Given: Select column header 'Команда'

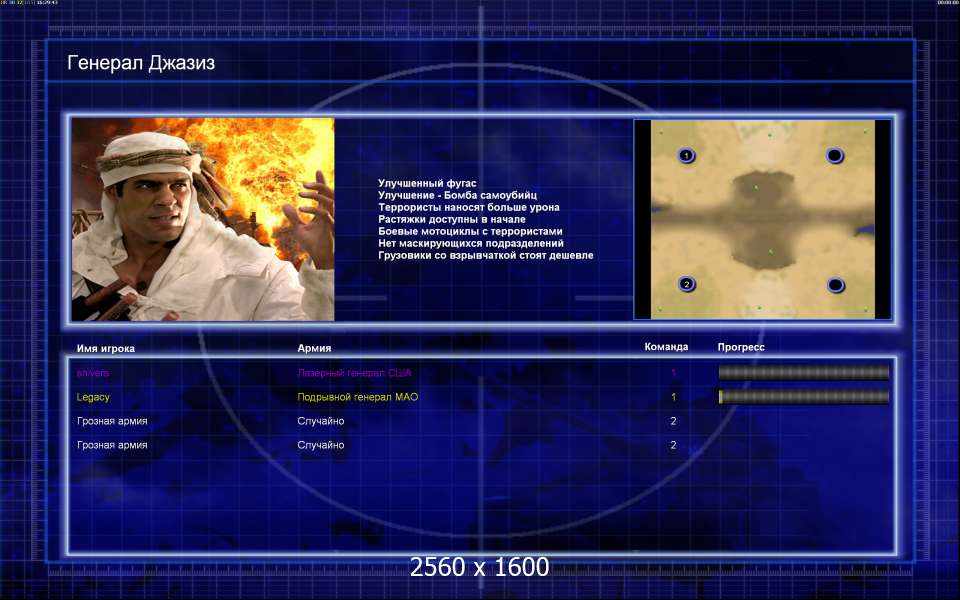Looking at the screenshot, I should (666, 347).
